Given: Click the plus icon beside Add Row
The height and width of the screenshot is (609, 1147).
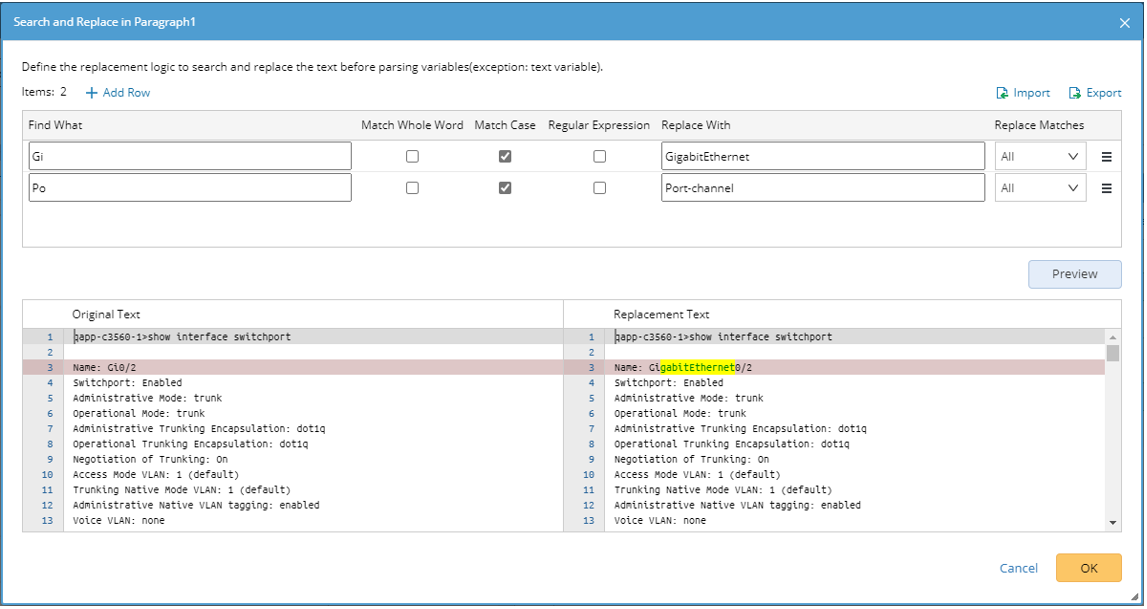Looking at the screenshot, I should coord(91,93).
